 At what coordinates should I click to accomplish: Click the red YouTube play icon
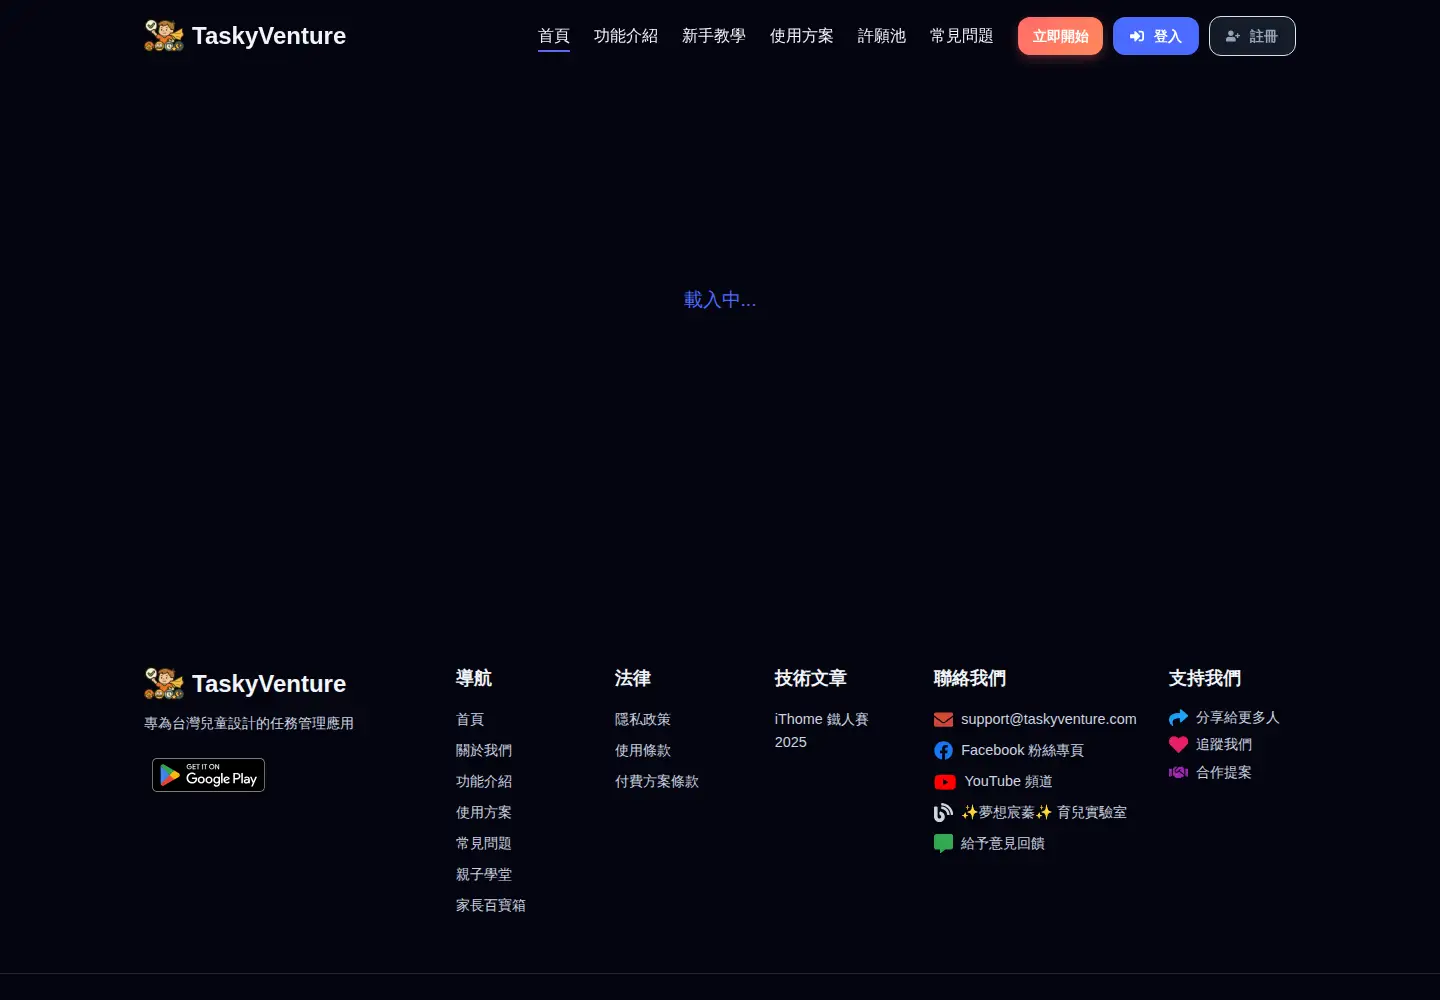tap(945, 782)
